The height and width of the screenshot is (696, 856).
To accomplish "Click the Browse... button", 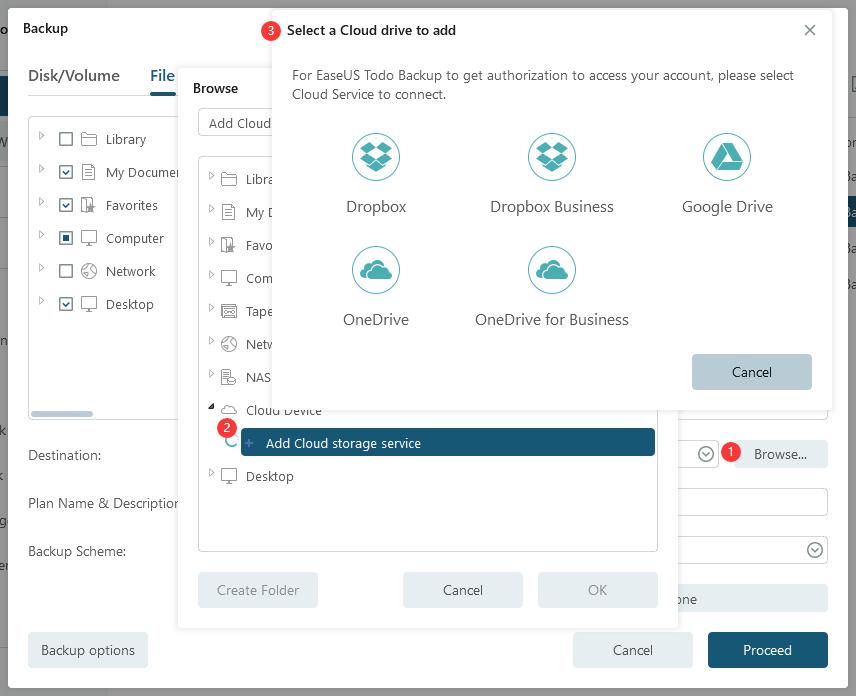I will click(x=780, y=454).
